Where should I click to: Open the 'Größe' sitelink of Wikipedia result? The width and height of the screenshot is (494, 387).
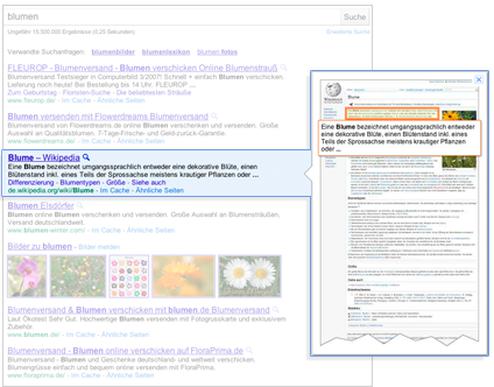click(x=116, y=182)
